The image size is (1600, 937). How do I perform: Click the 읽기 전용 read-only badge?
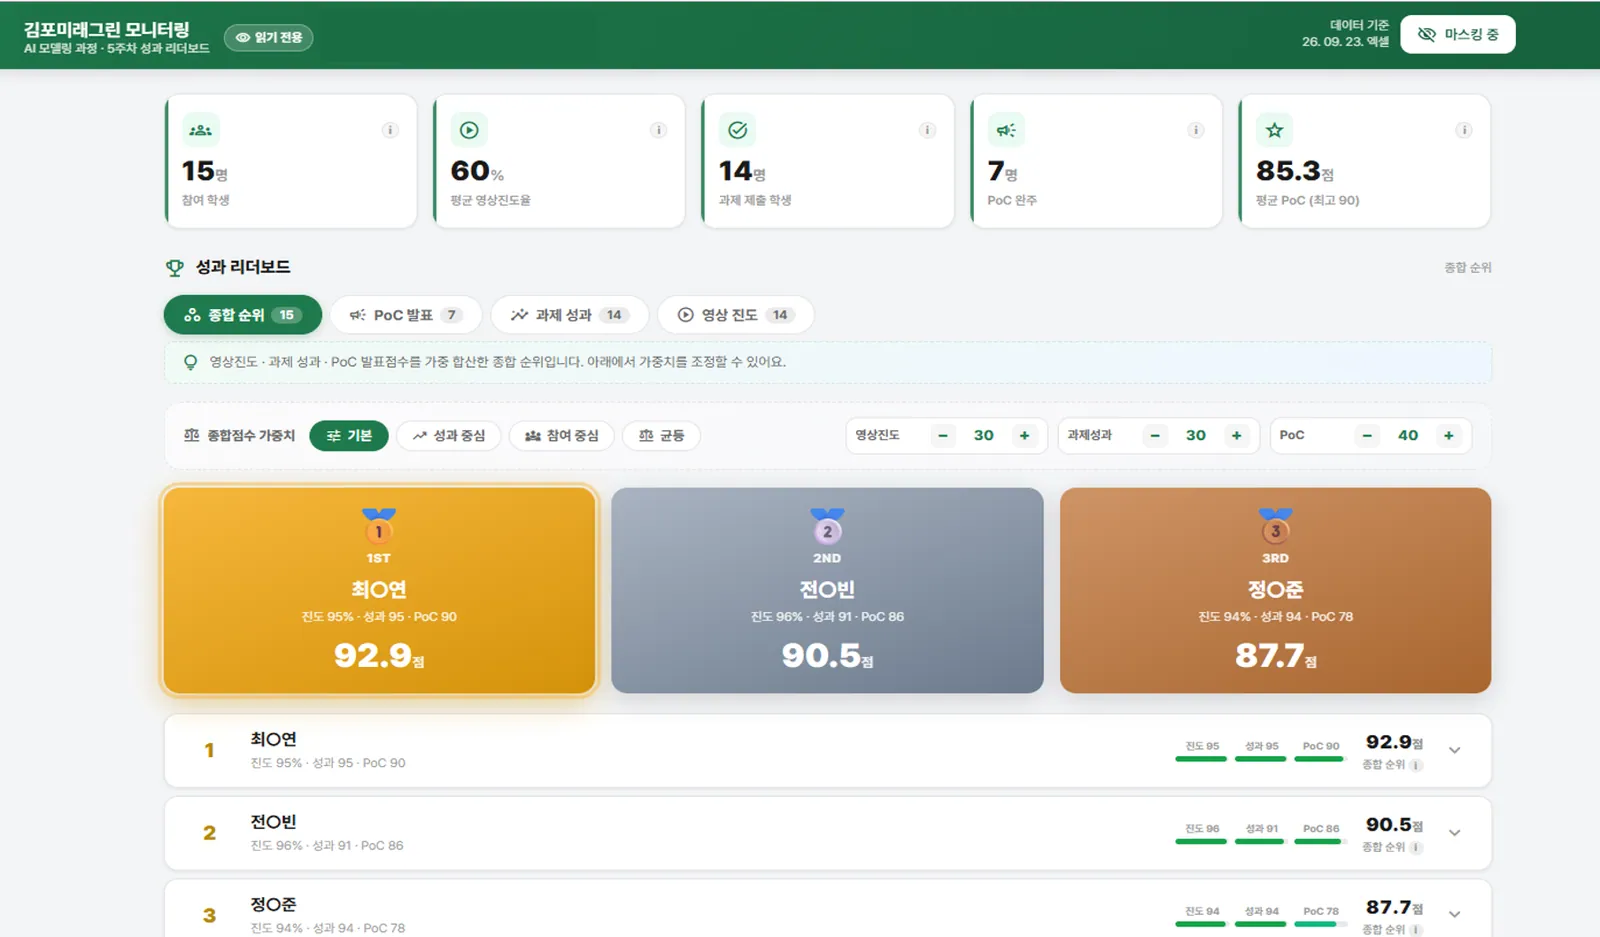[x=268, y=37]
